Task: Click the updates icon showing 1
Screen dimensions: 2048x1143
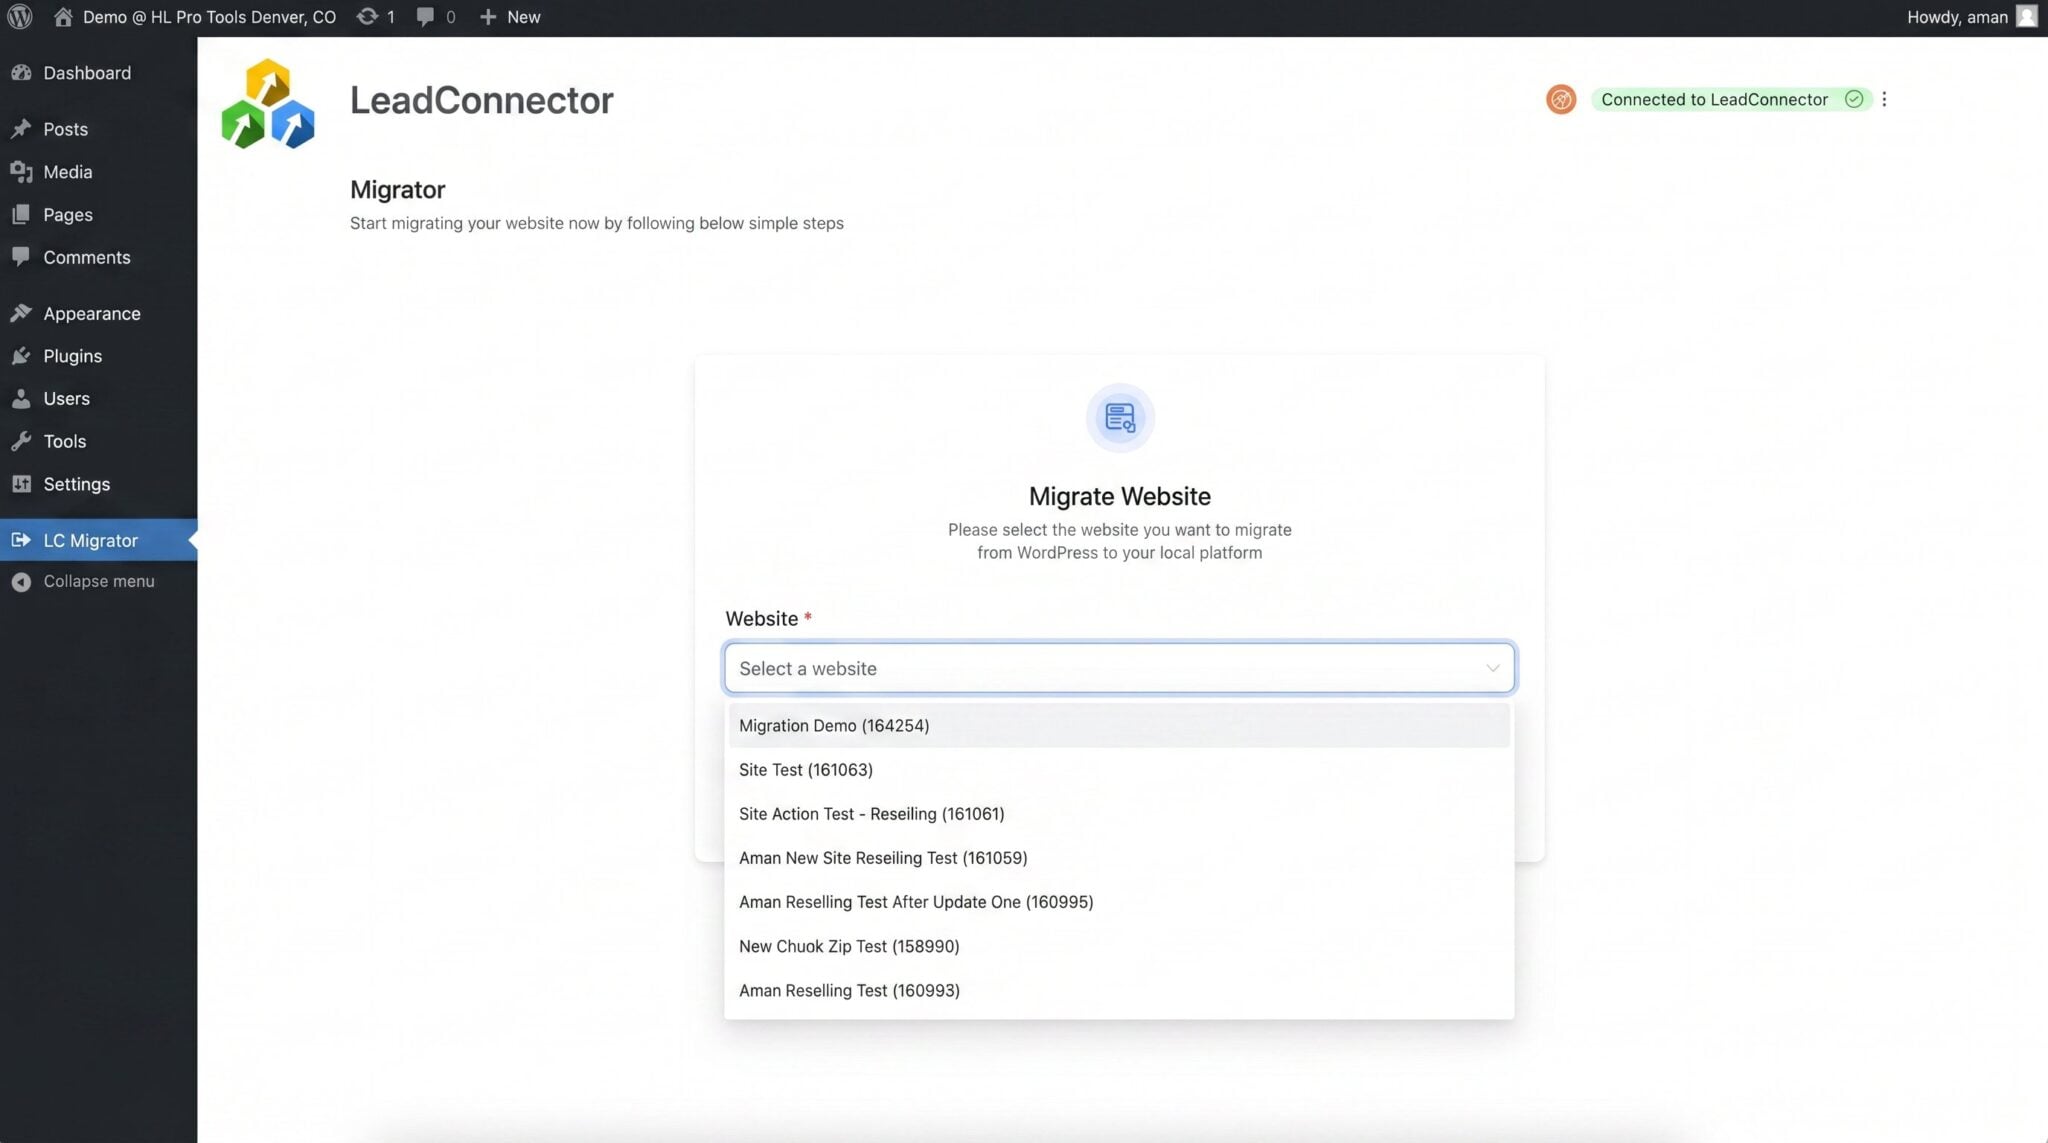Action: [368, 17]
